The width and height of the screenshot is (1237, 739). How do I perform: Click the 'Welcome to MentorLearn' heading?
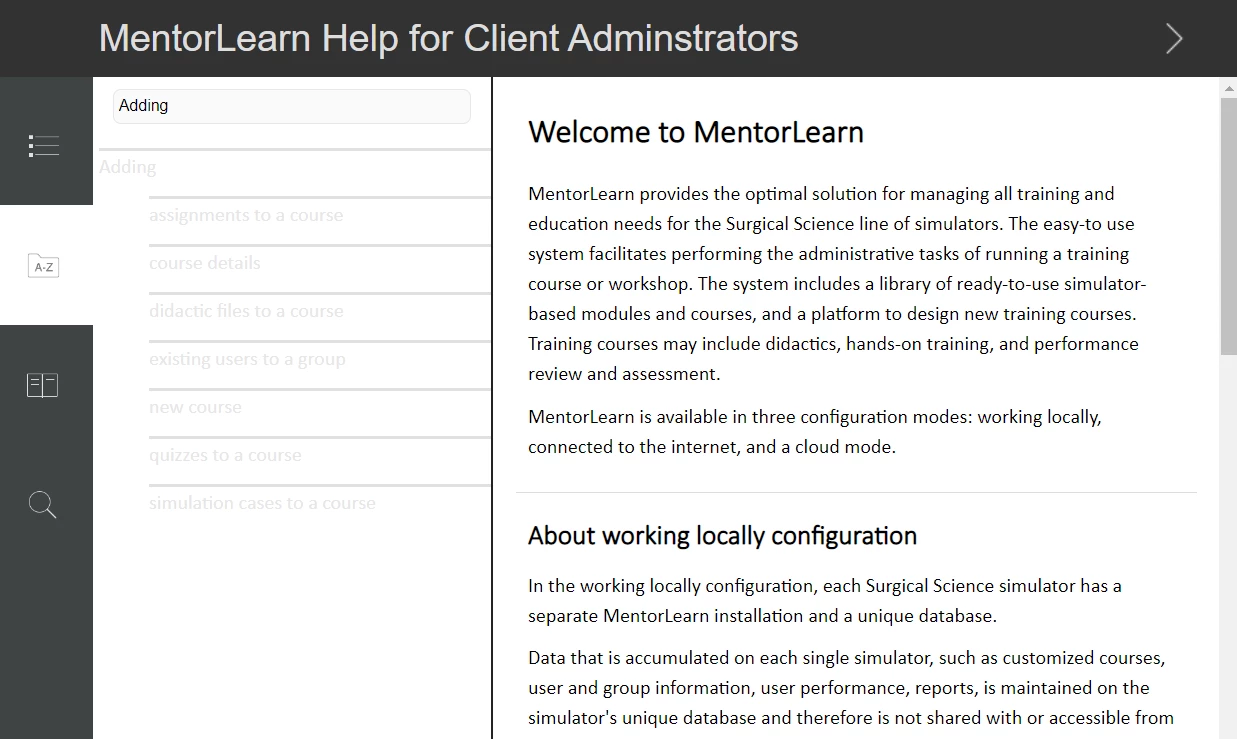696,132
